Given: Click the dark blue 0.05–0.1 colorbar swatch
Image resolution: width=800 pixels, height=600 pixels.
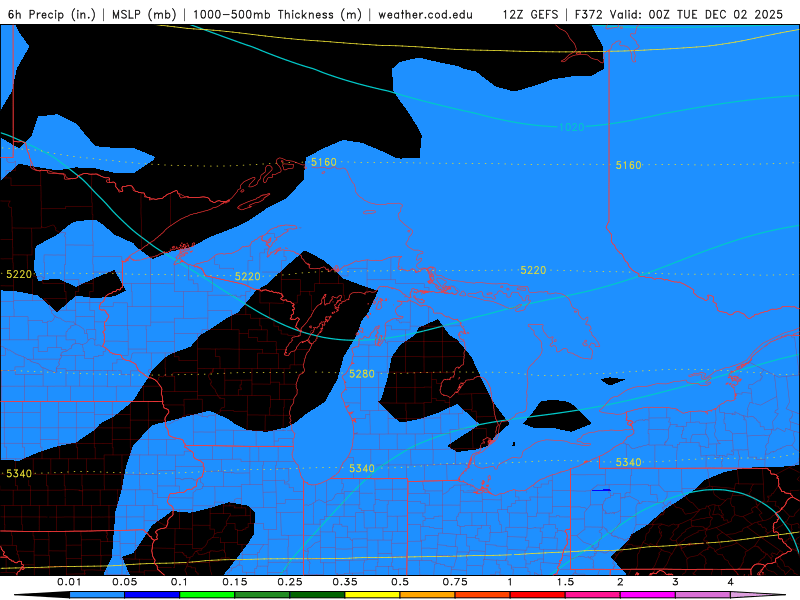Looking at the screenshot, I should (152, 595).
